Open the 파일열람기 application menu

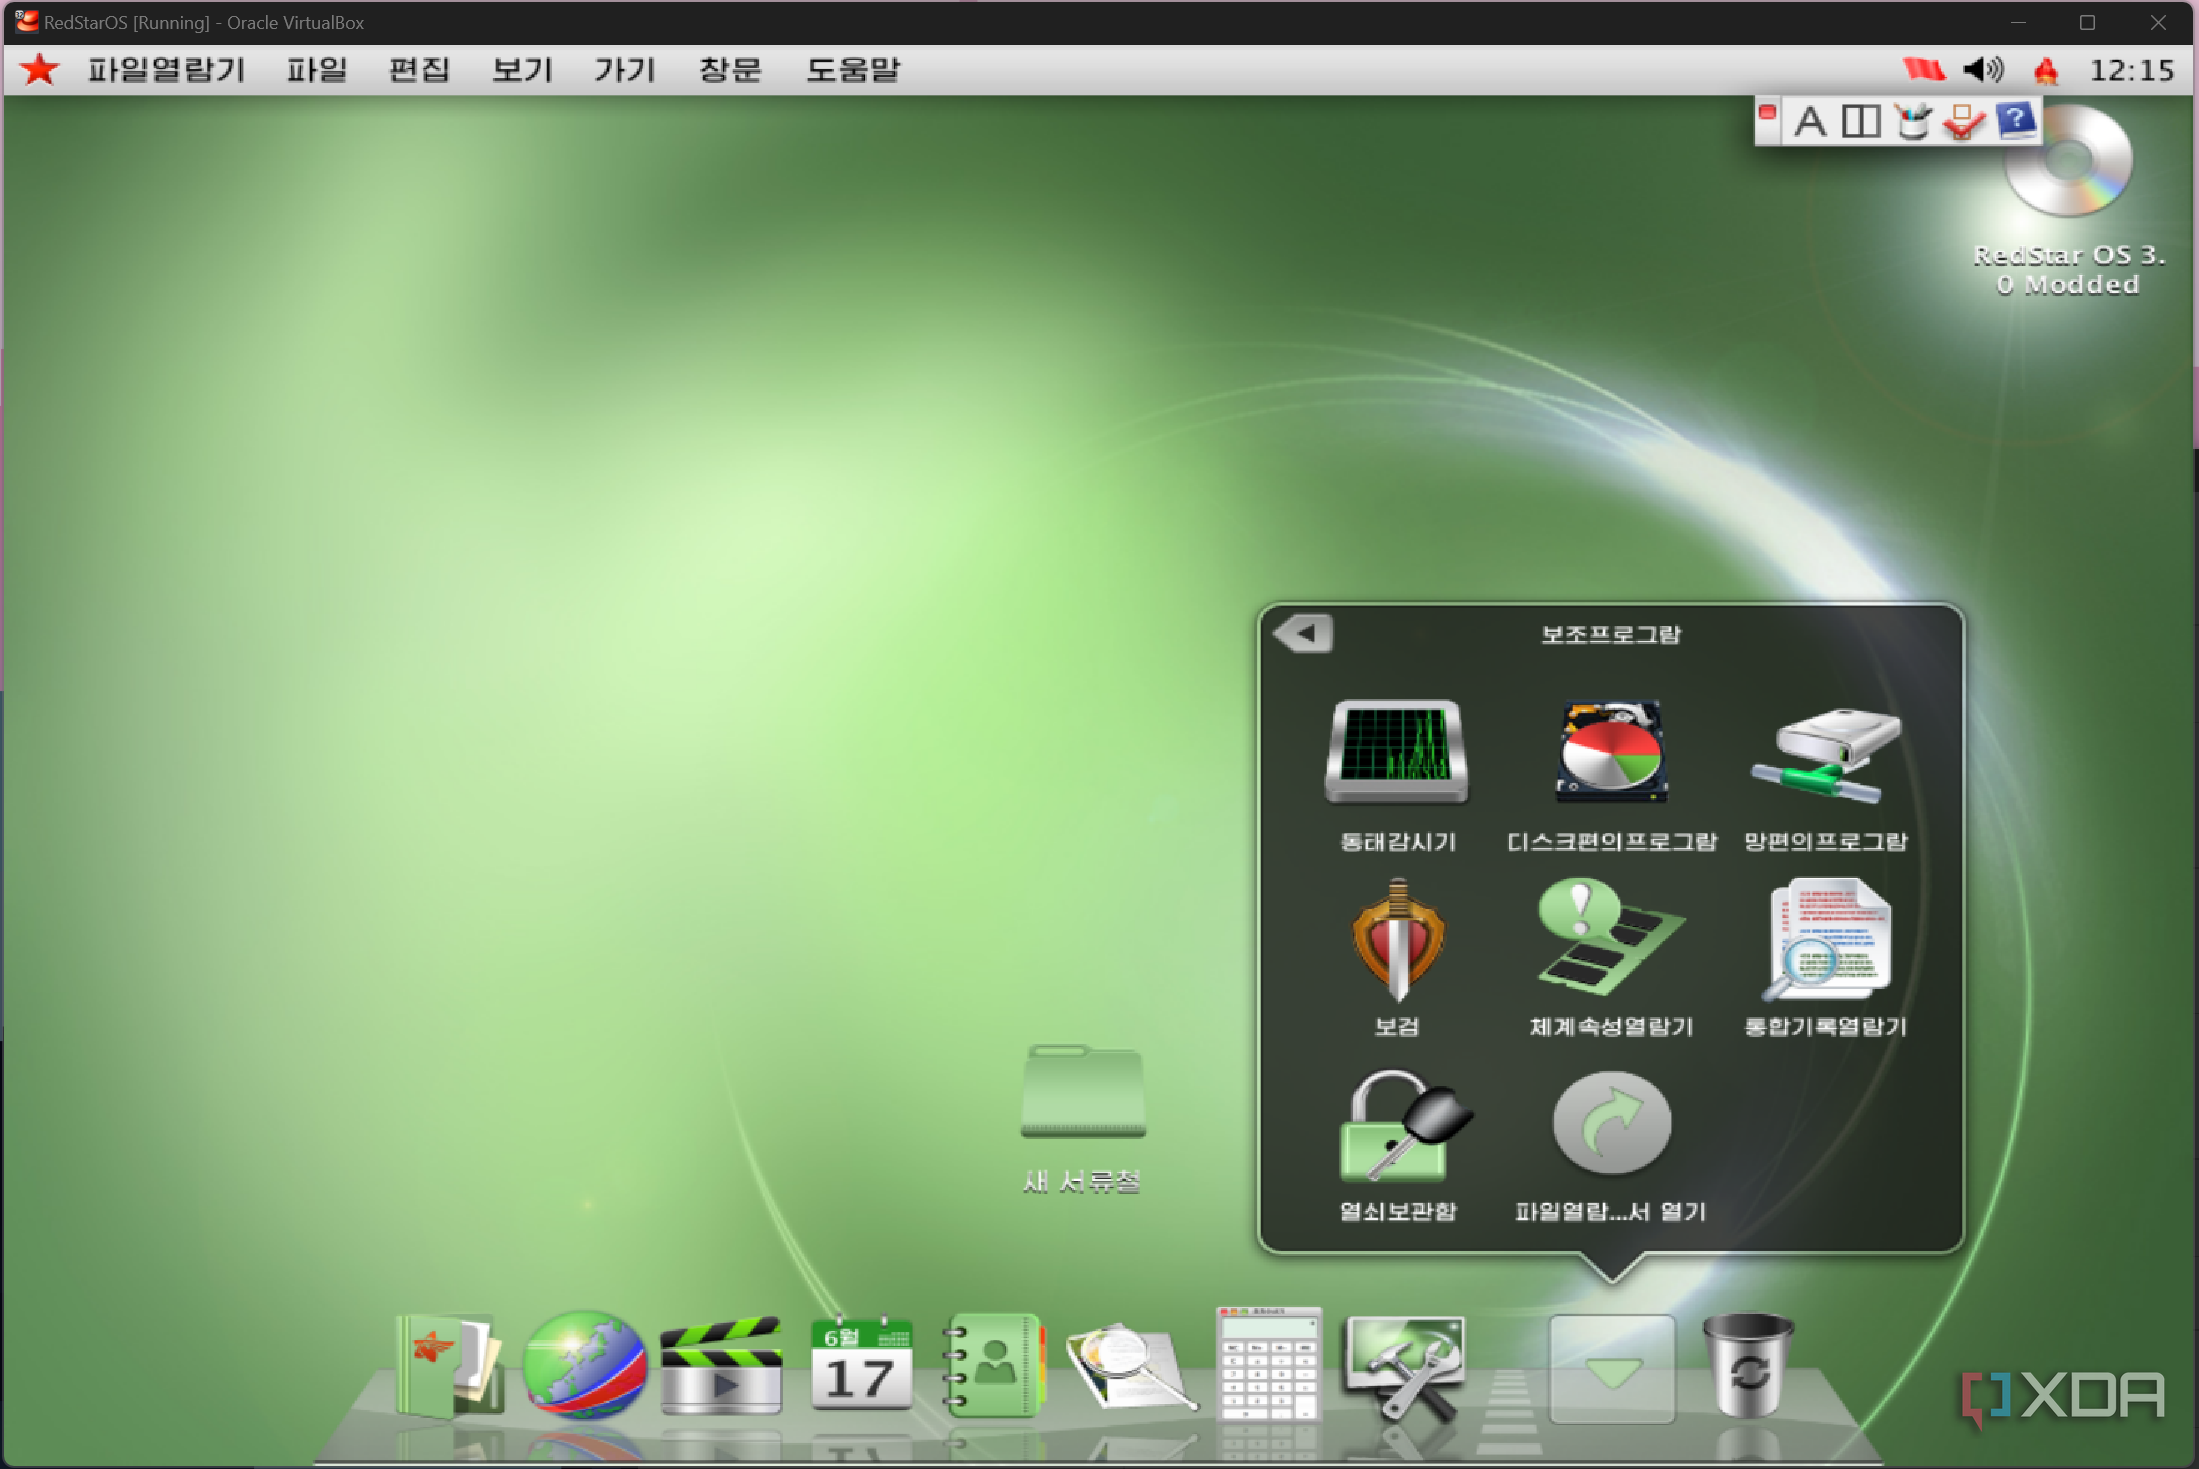click(x=167, y=70)
